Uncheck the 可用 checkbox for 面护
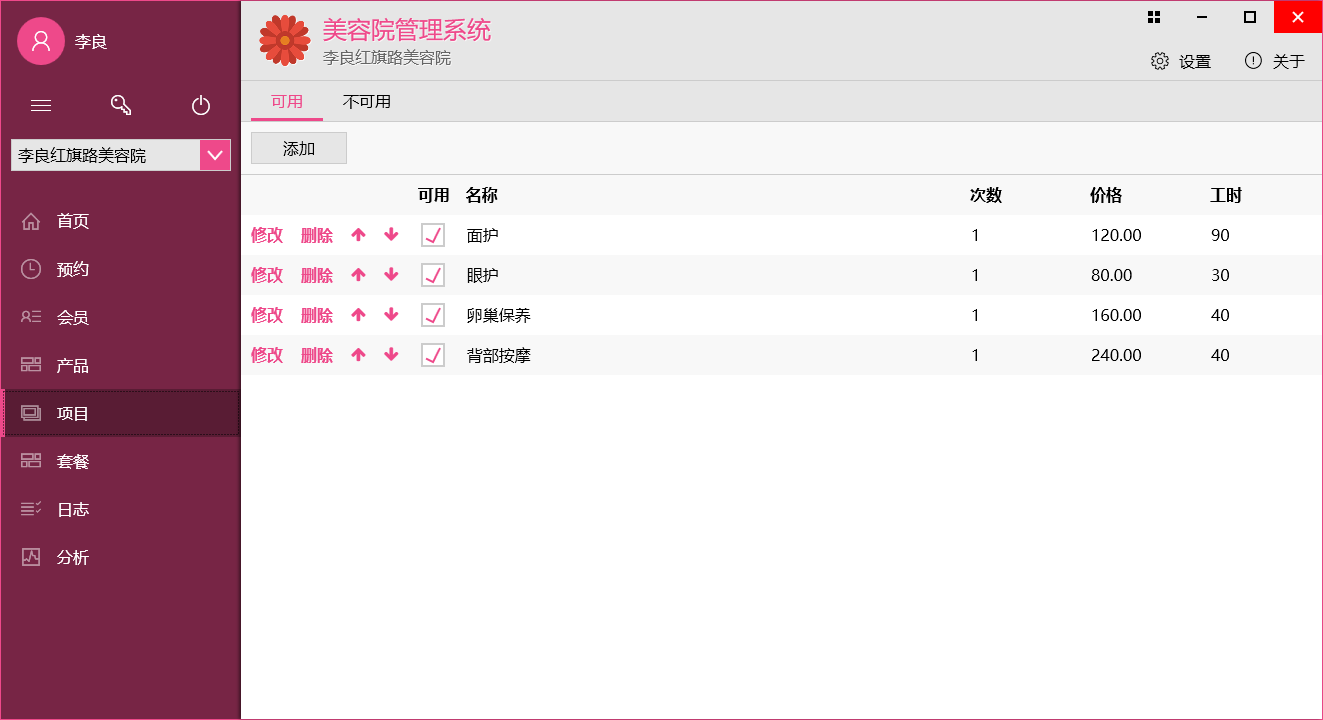Screen dimensions: 1323x720 coord(433,235)
